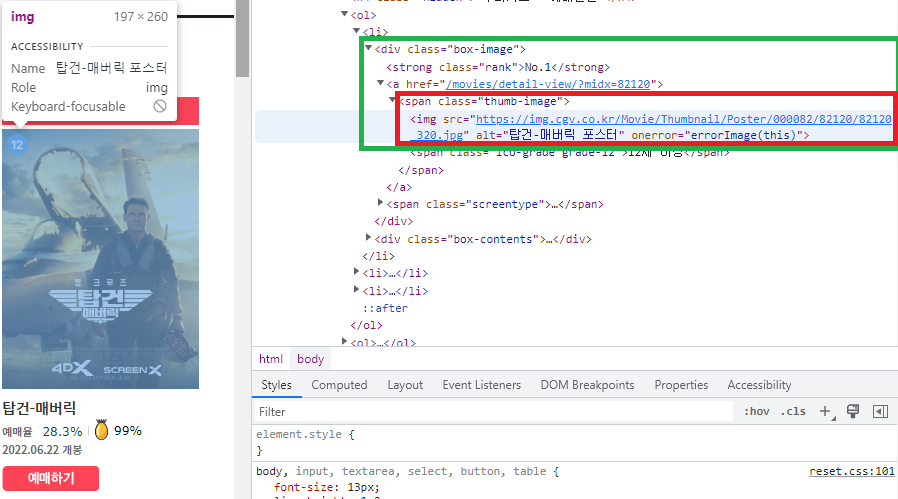The width and height of the screenshot is (898, 499).
Task: Select html in the breadcrumb bar
Action: coord(271,359)
